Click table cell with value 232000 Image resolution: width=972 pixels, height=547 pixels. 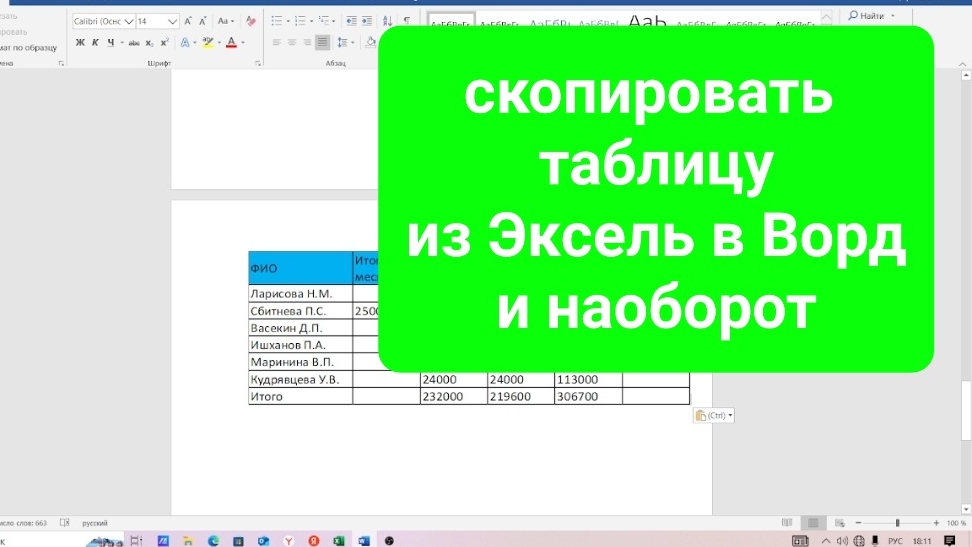[x=454, y=396]
